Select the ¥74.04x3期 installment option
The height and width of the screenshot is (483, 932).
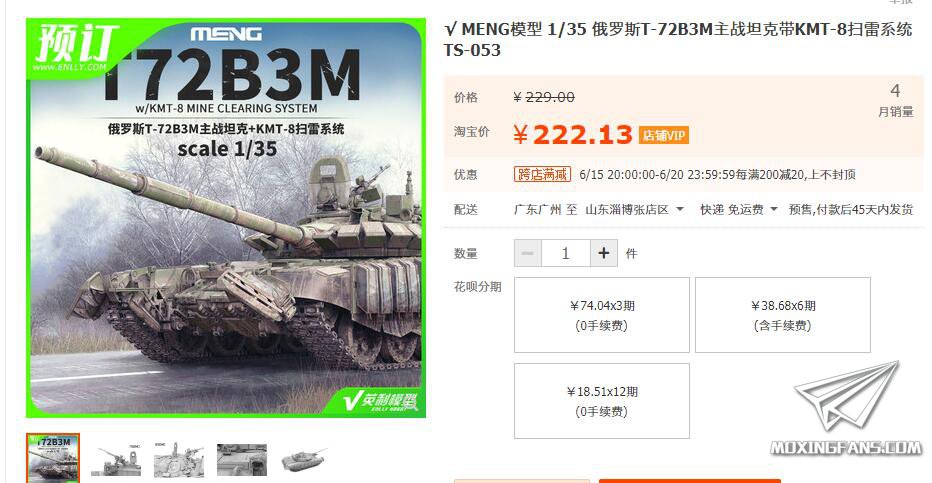click(x=602, y=315)
